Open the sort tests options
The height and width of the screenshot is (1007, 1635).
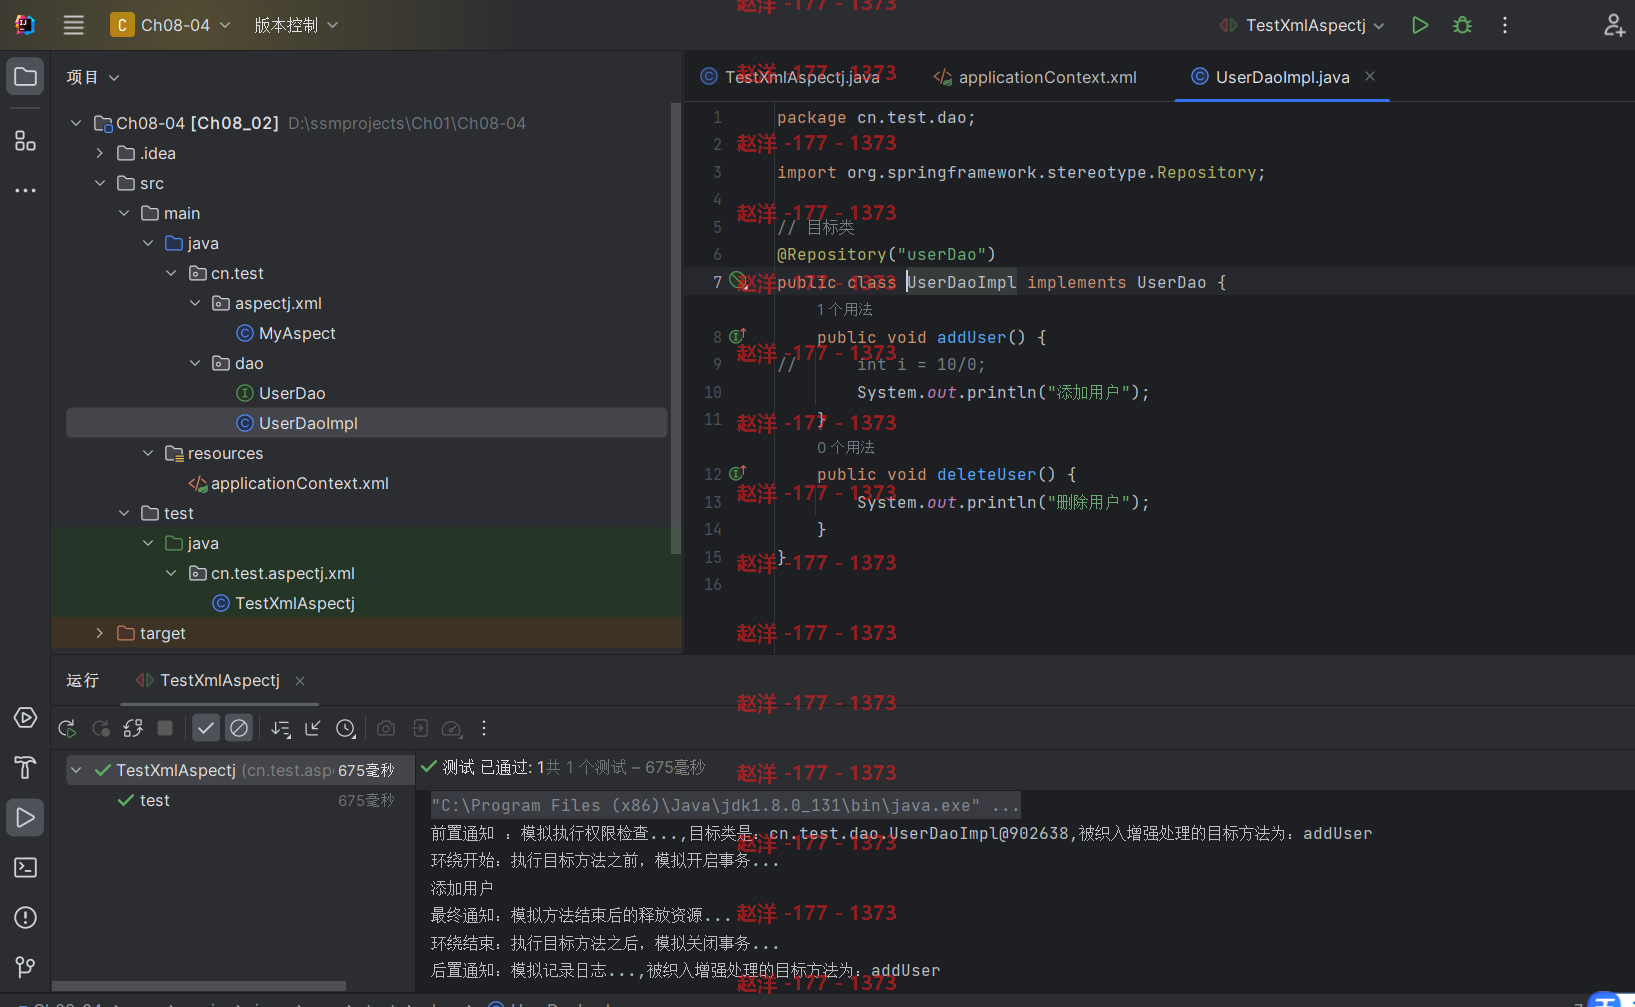281,728
